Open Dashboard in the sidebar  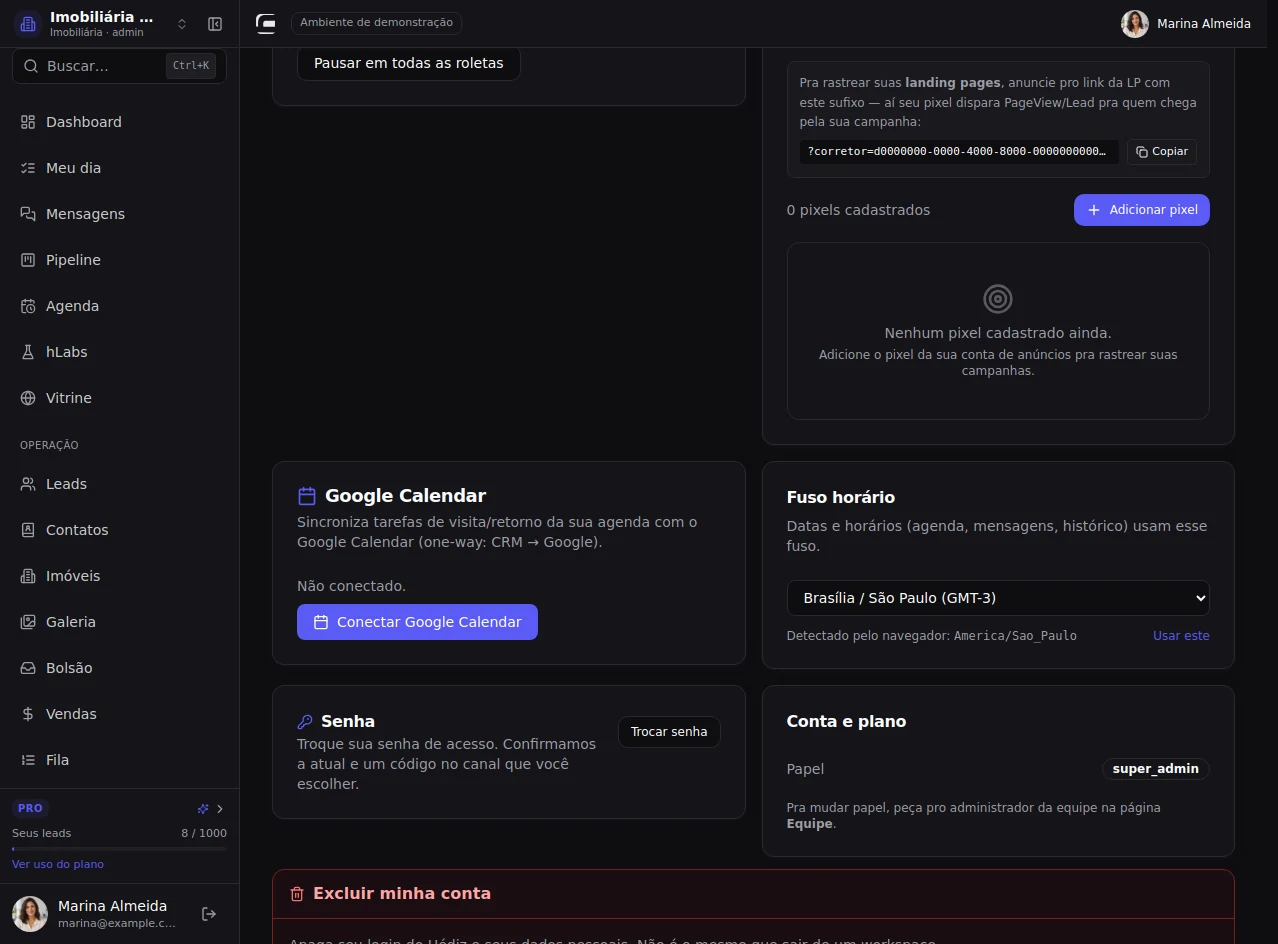(x=119, y=122)
